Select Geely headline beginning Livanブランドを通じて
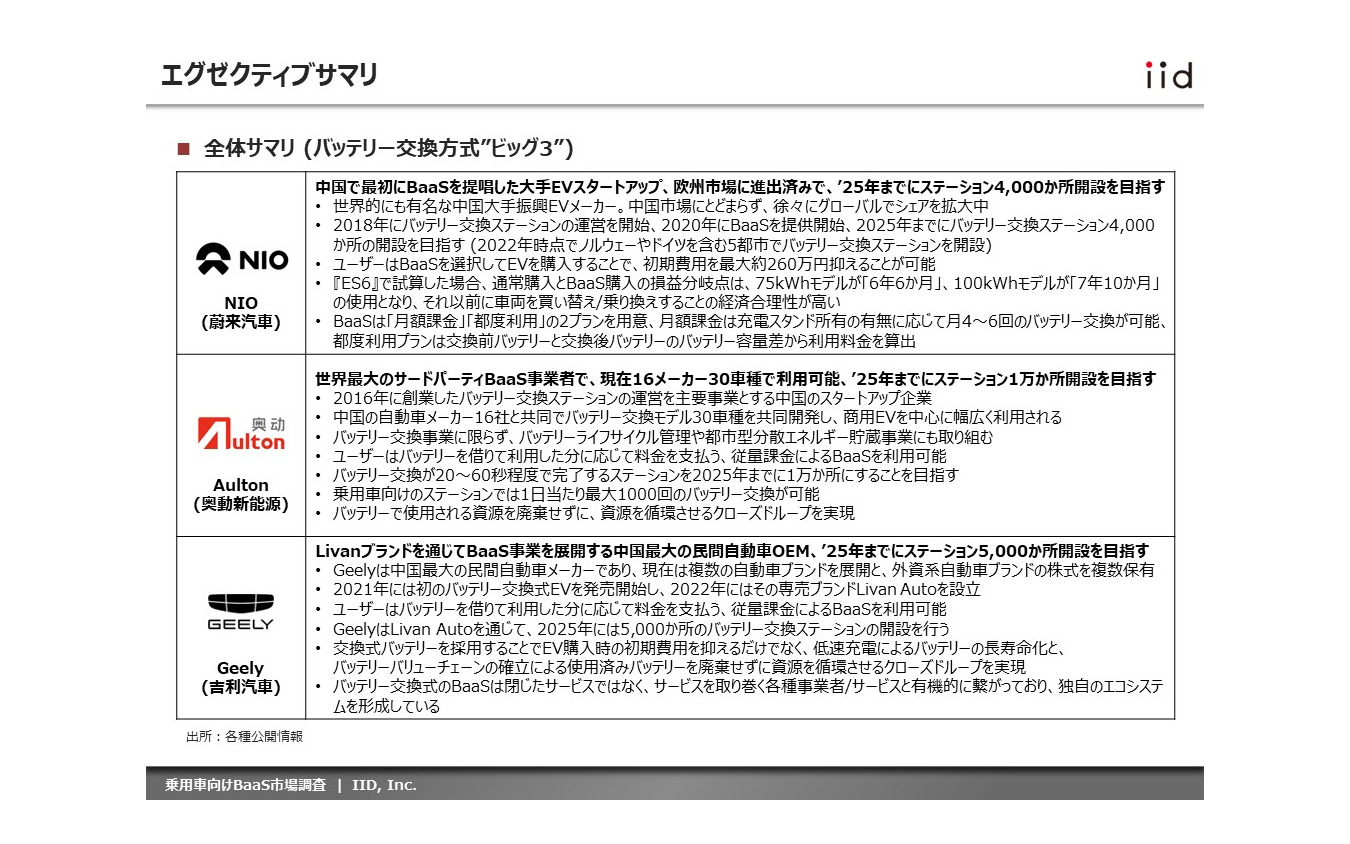 point(732,551)
